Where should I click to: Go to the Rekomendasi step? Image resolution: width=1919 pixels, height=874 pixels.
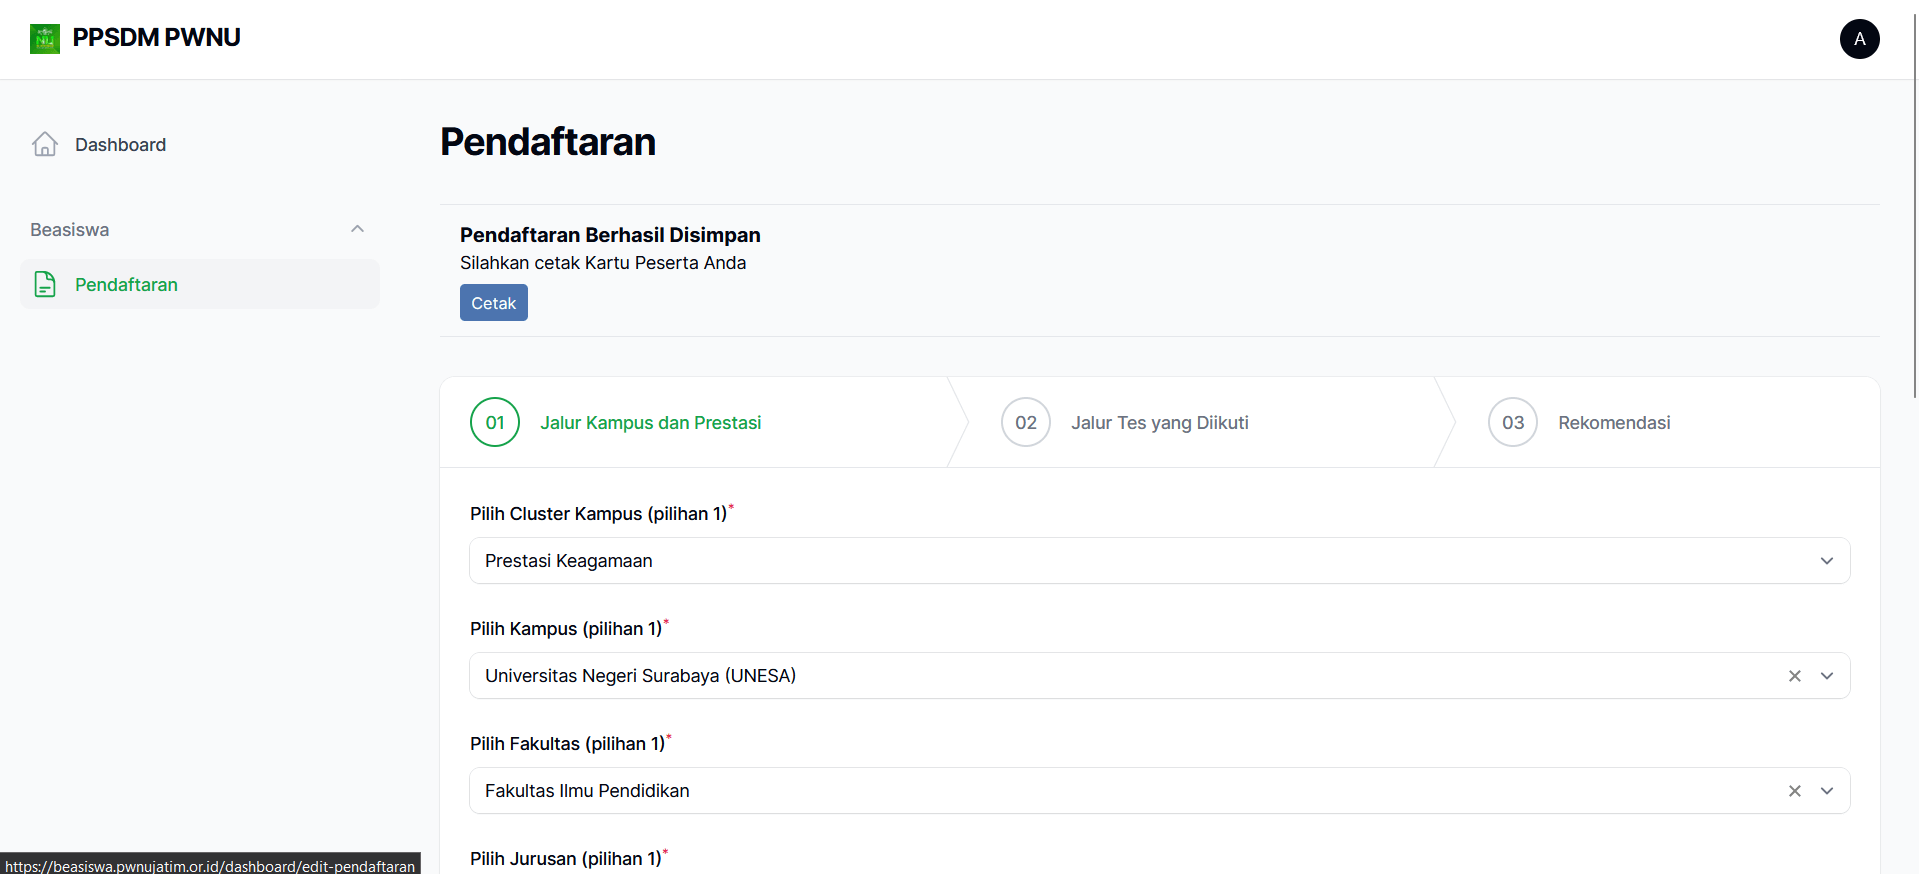(x=1613, y=423)
